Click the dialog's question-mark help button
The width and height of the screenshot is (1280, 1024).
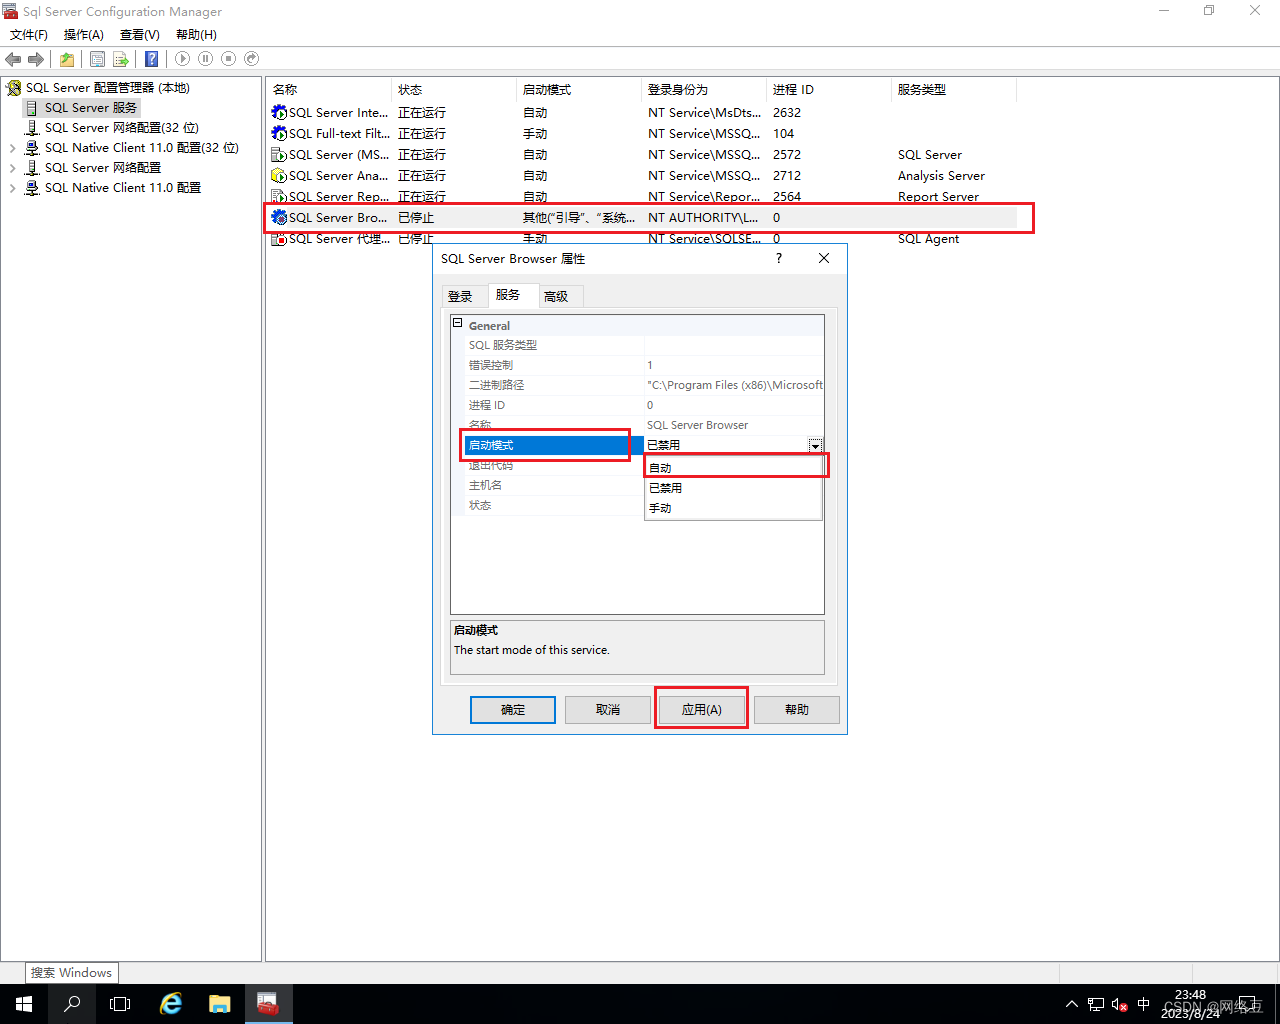779,258
